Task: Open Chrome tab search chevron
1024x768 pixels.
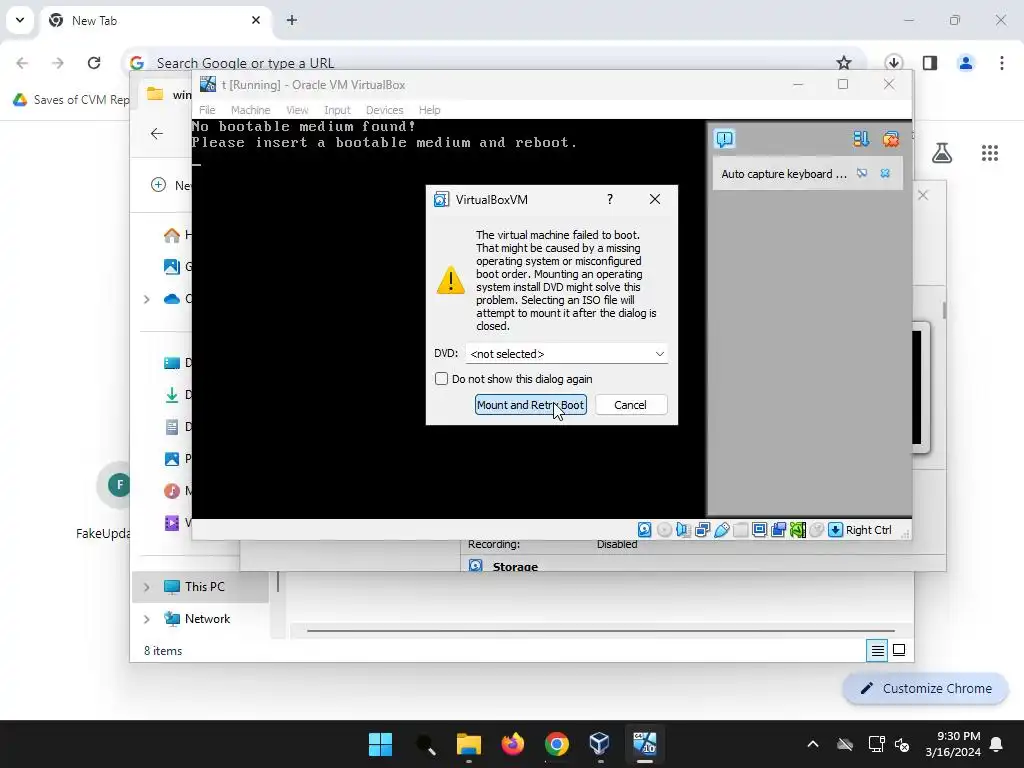Action: coord(20,20)
